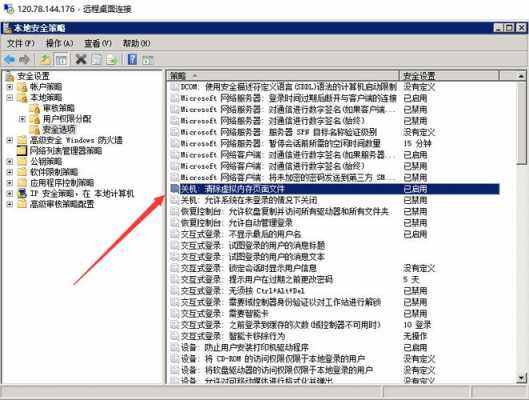529x400 pixels.
Task: Expand the 高级安全 Windows 防火墙 node
Action: tap(10, 140)
